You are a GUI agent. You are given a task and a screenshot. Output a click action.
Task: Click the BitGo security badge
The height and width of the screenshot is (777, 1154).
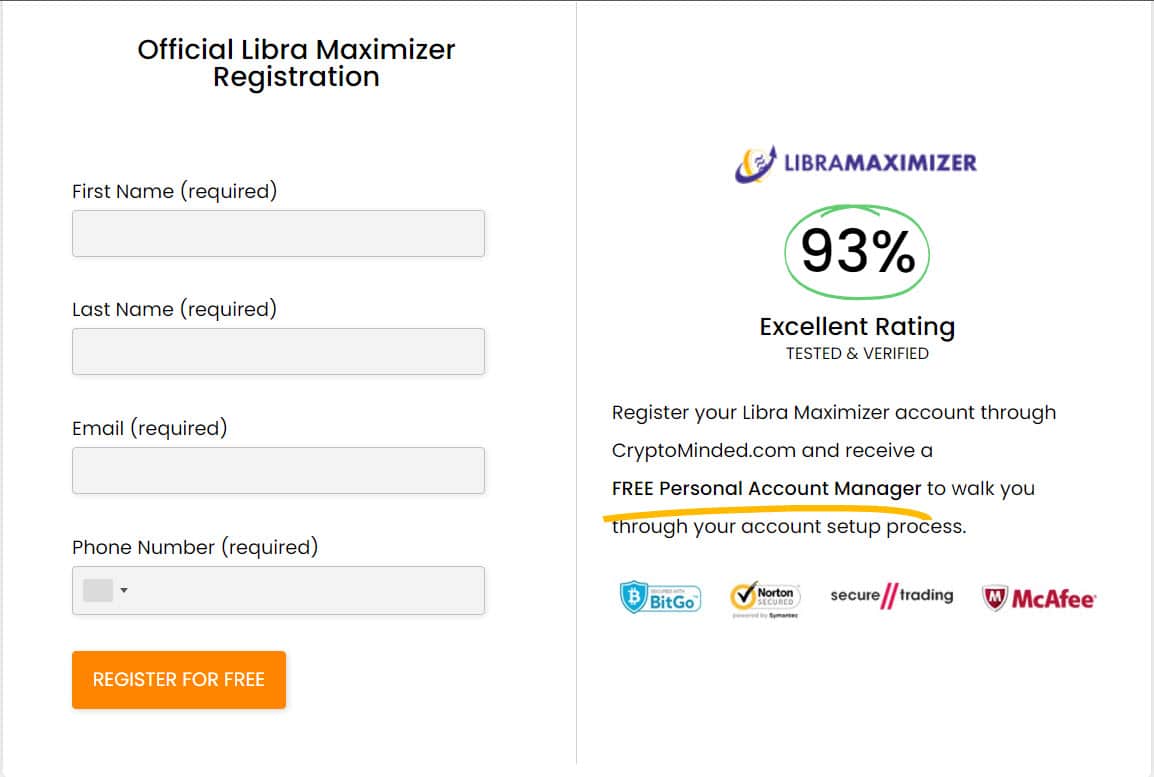pos(659,597)
